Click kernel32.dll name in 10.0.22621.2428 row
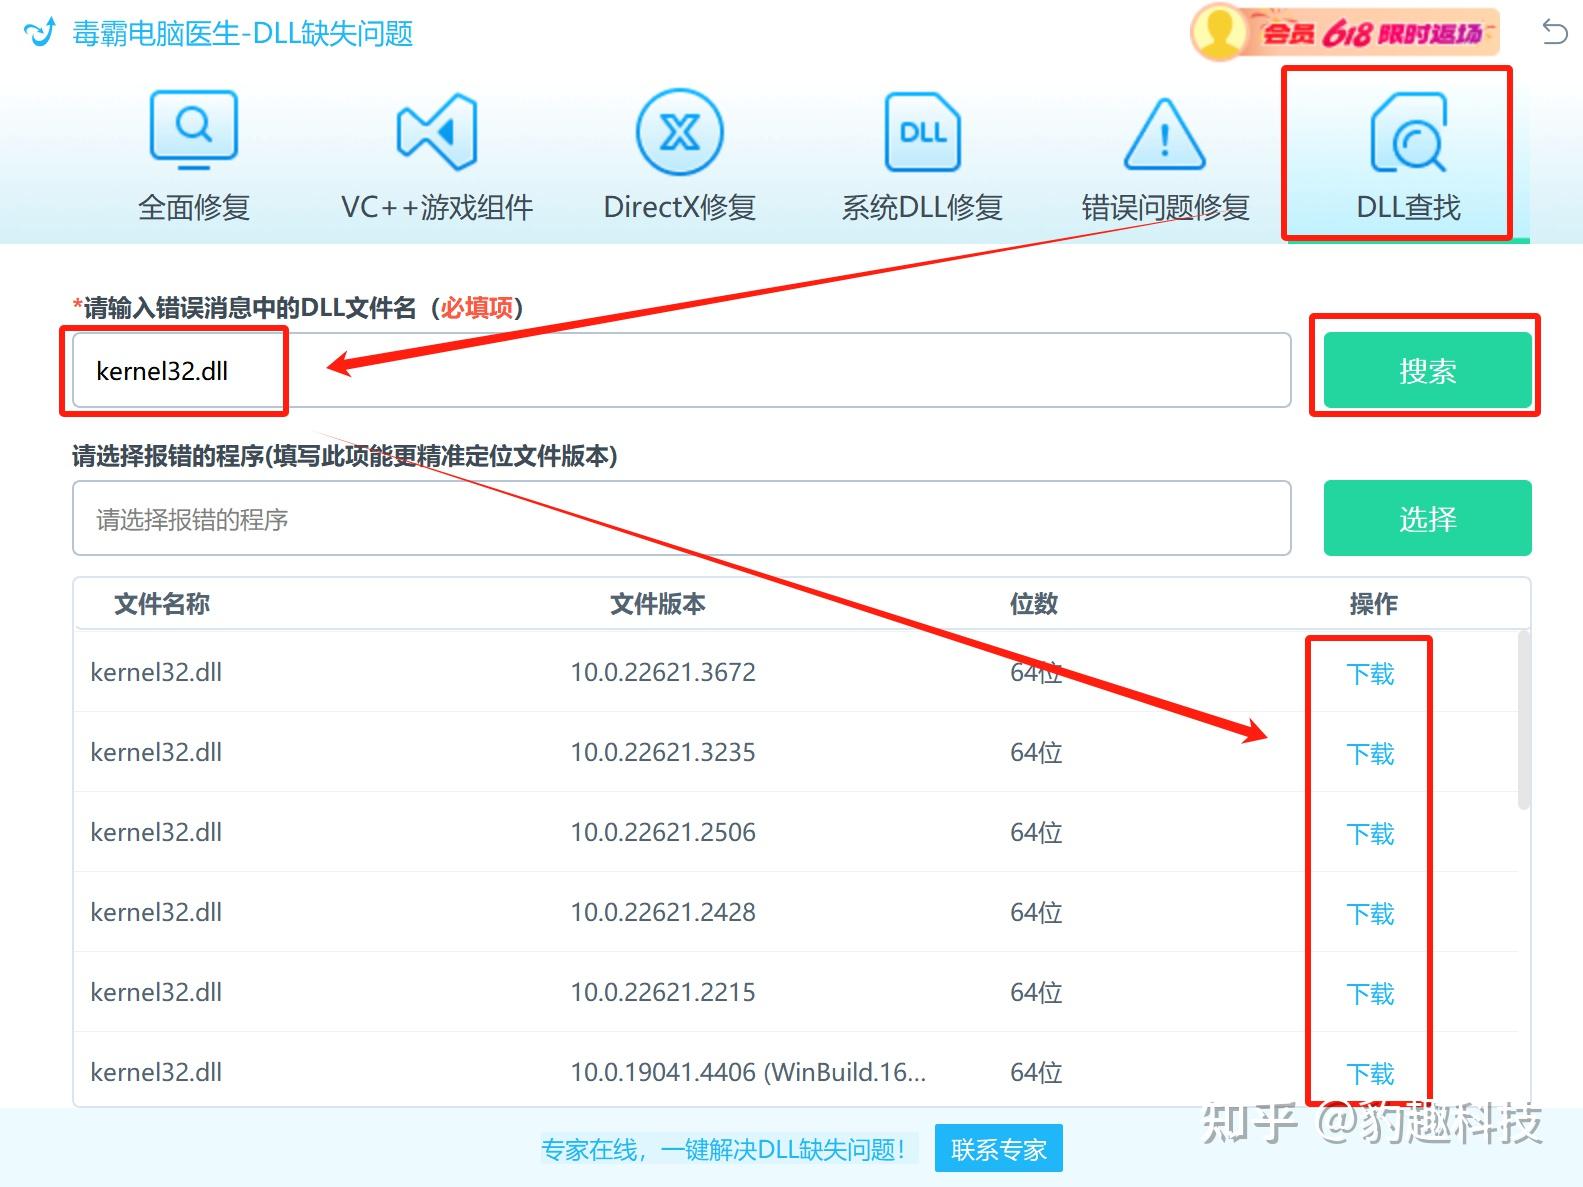 click(x=156, y=912)
